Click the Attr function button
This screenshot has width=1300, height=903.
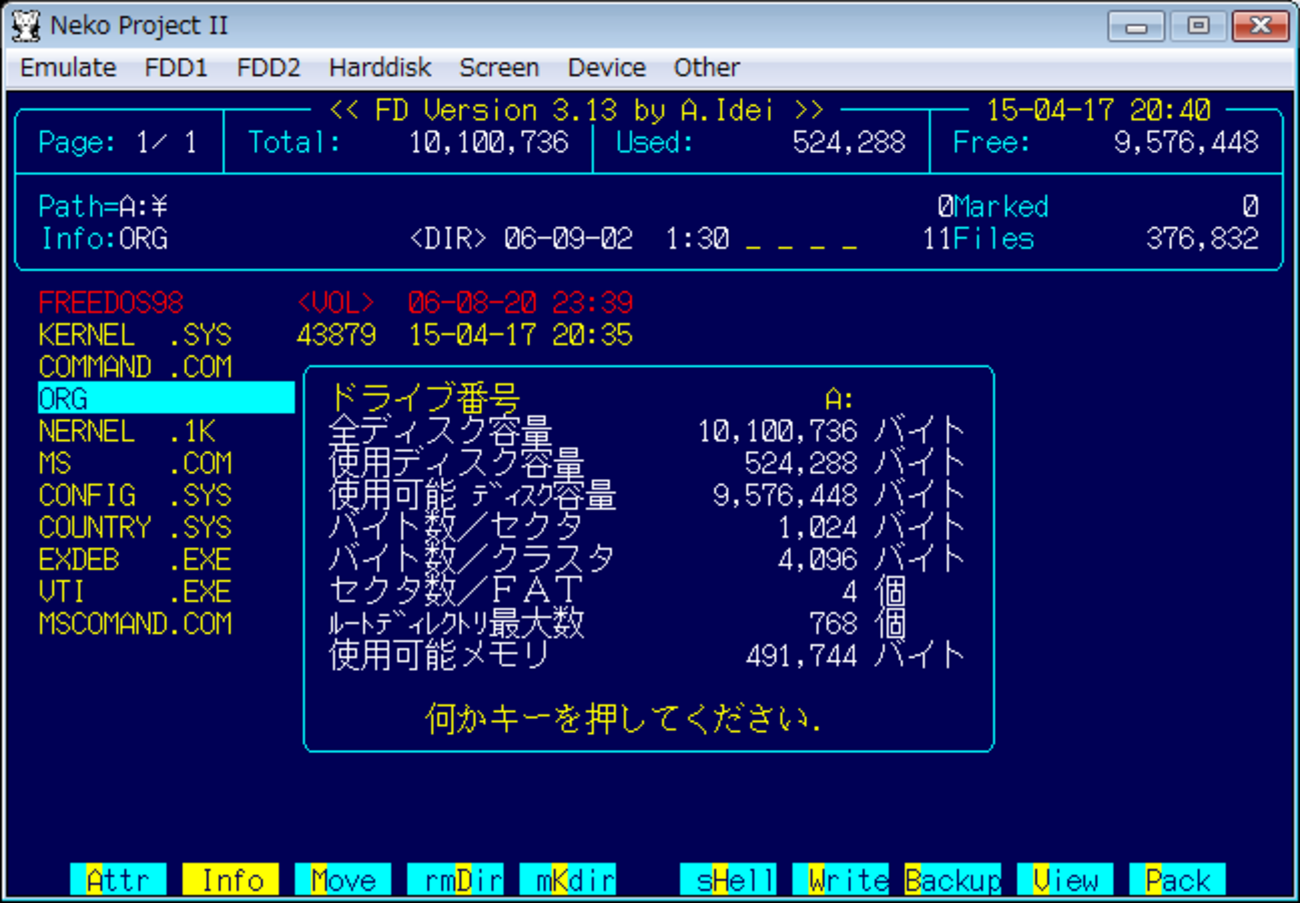pos(117,879)
